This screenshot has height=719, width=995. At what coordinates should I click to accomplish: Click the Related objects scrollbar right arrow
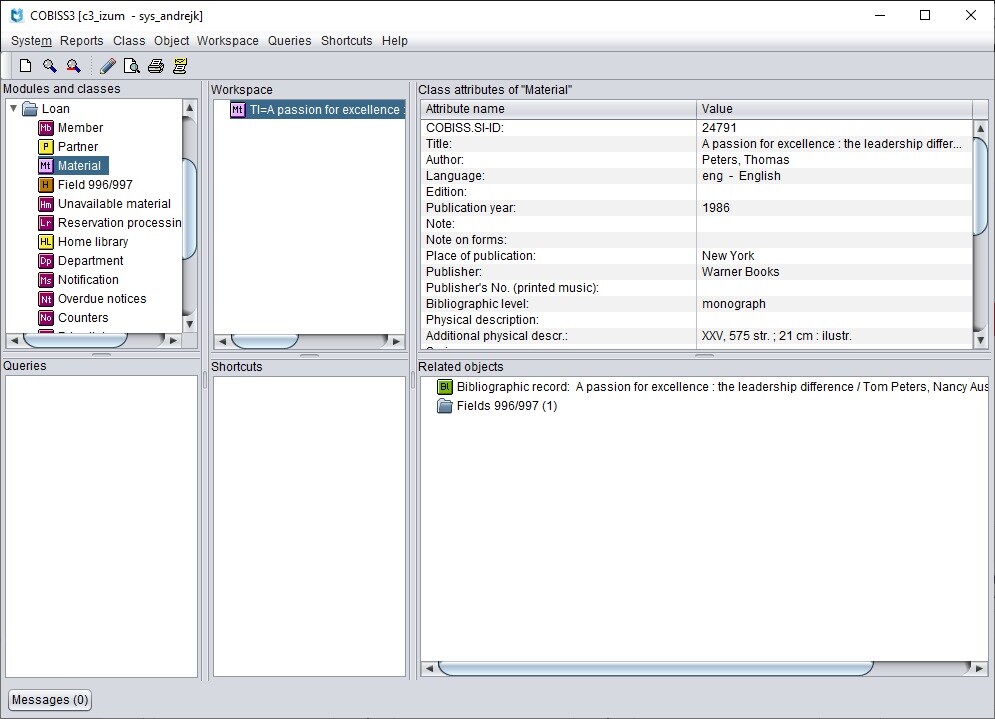point(979,668)
